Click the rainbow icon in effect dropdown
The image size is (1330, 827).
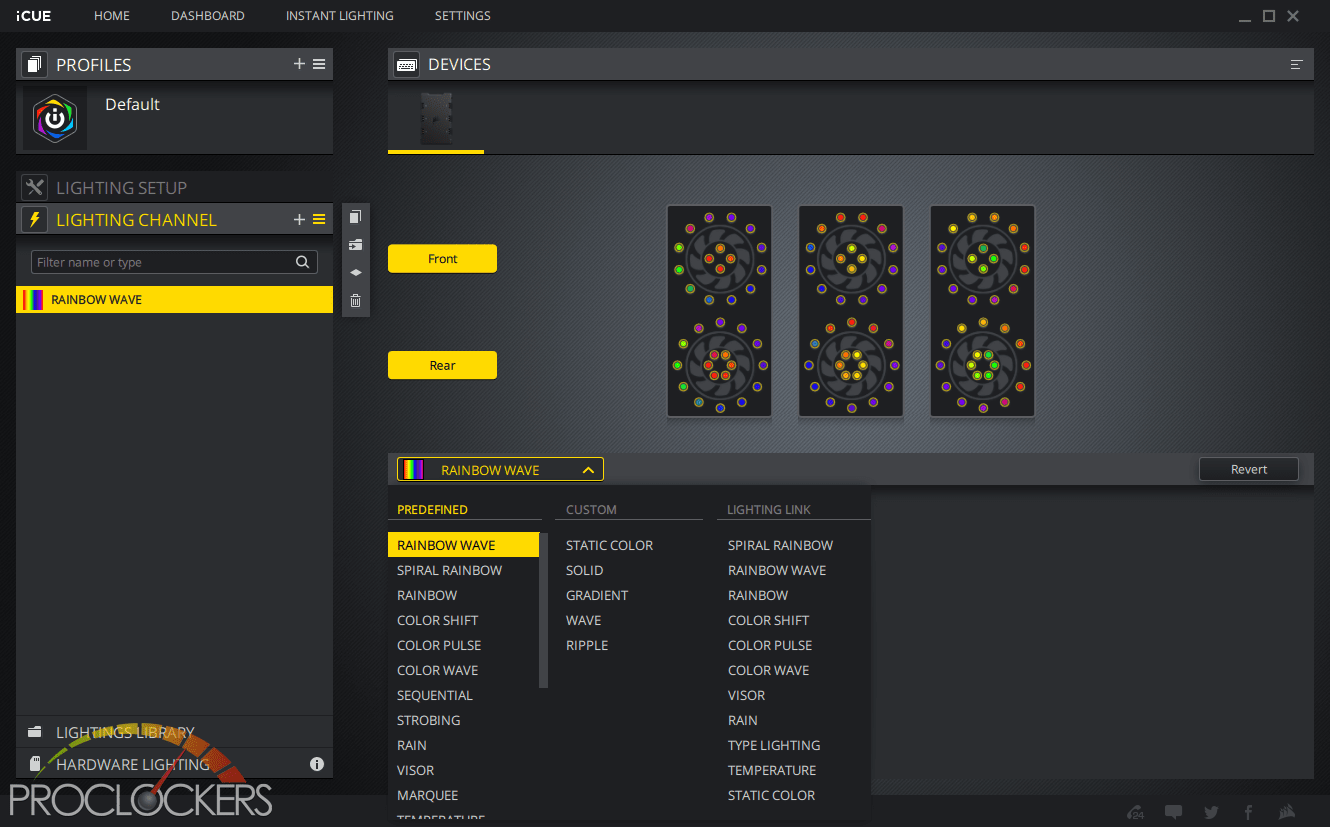coord(413,470)
